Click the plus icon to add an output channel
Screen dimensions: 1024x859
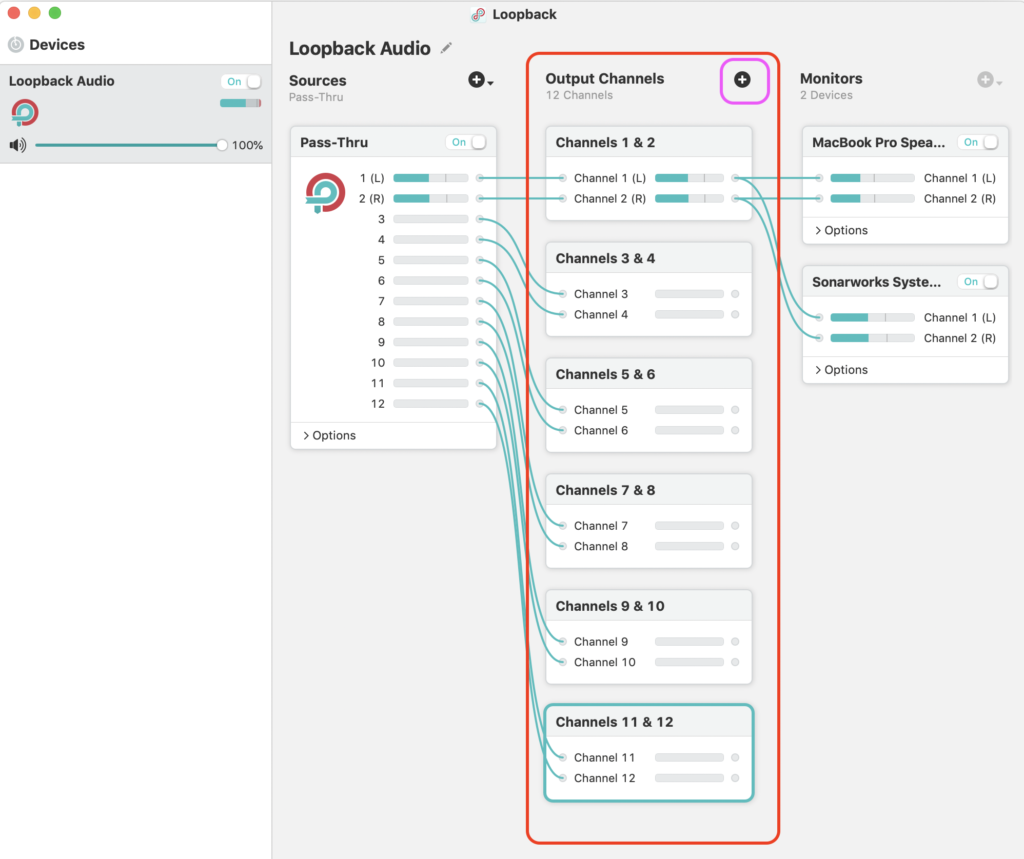pos(742,80)
